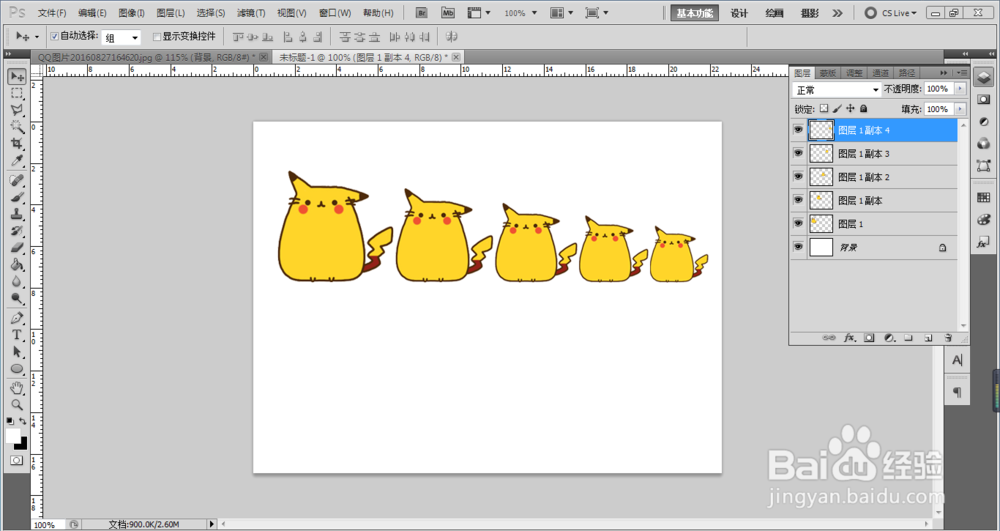Image resolution: width=1000 pixels, height=531 pixels.
Task: Select the History Brush tool
Action: (x=17, y=231)
